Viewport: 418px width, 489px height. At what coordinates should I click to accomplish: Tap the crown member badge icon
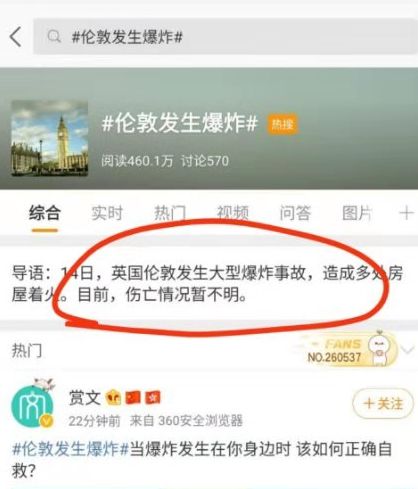tap(113, 398)
